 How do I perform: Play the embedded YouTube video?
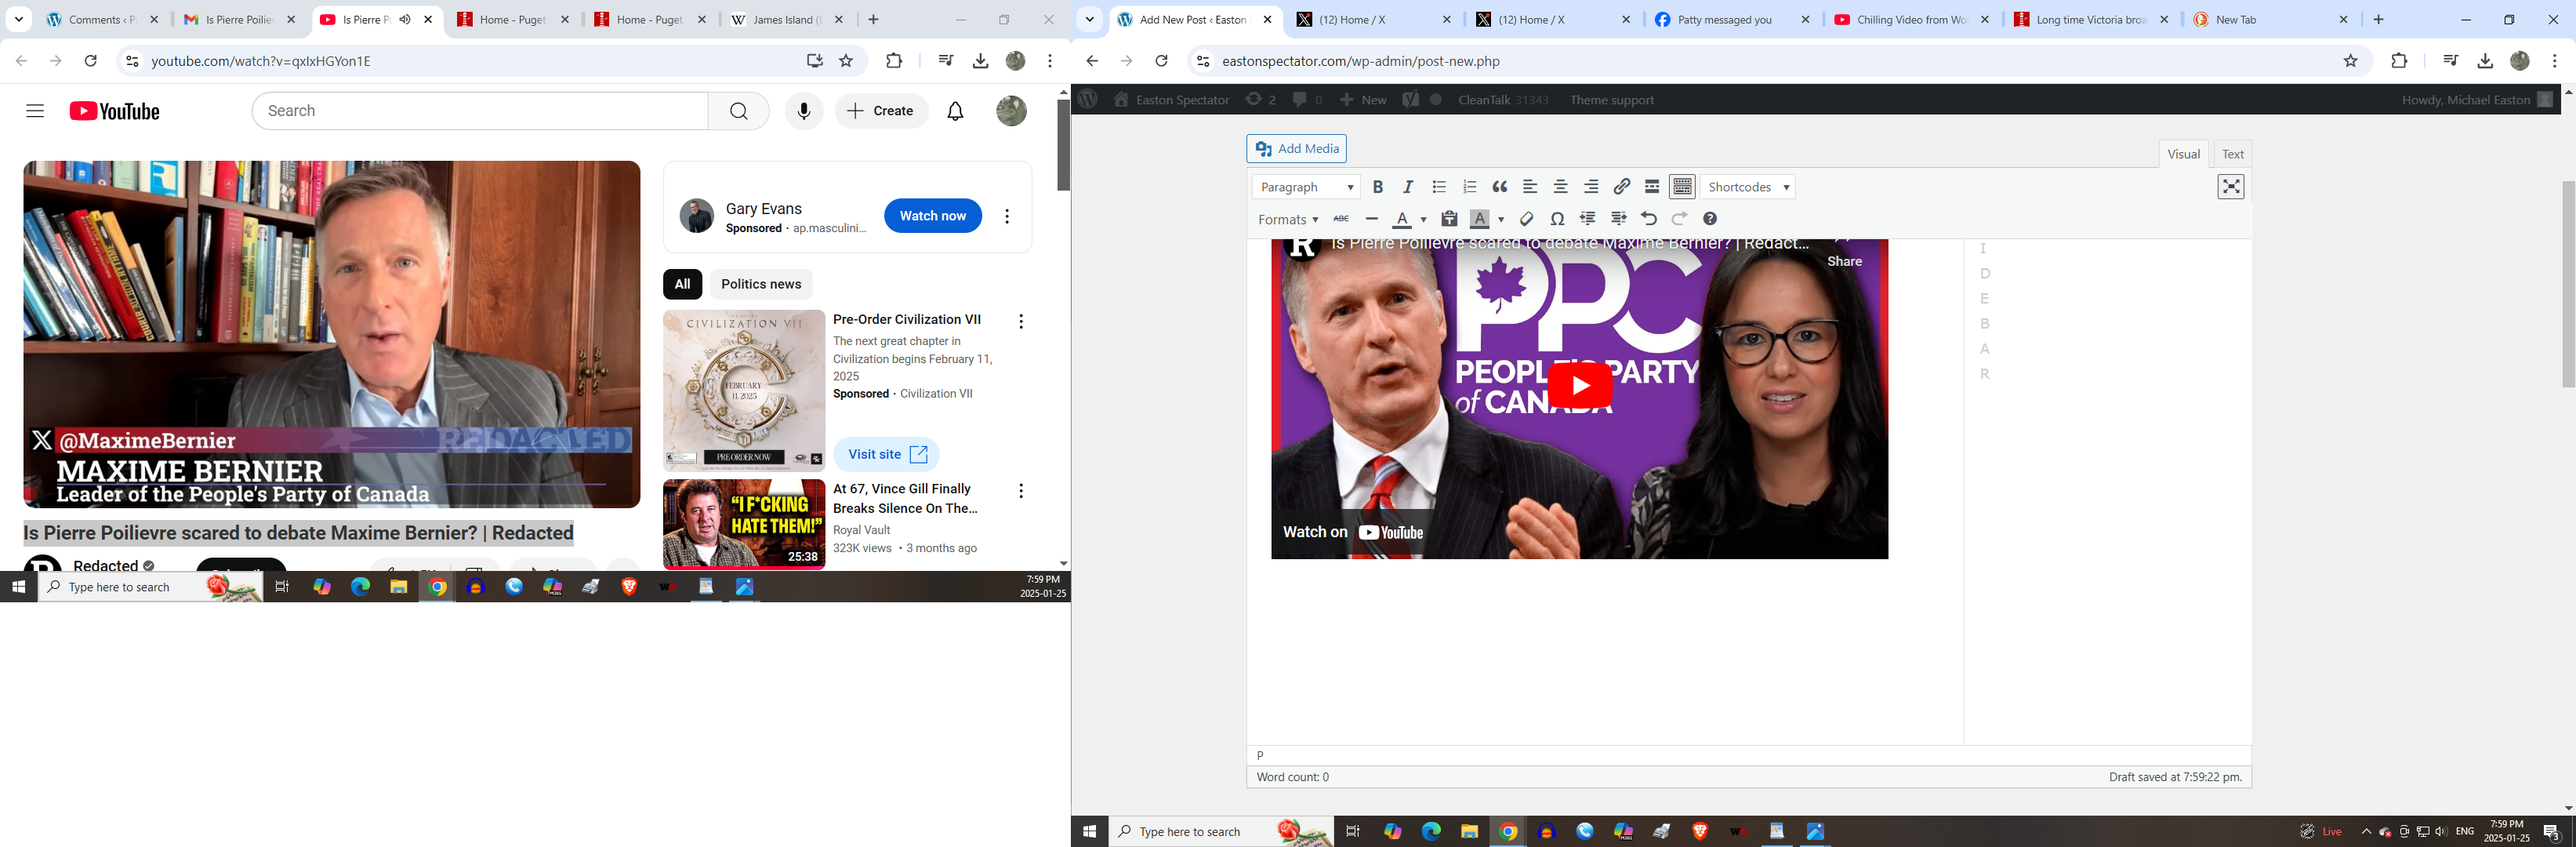[1579, 385]
